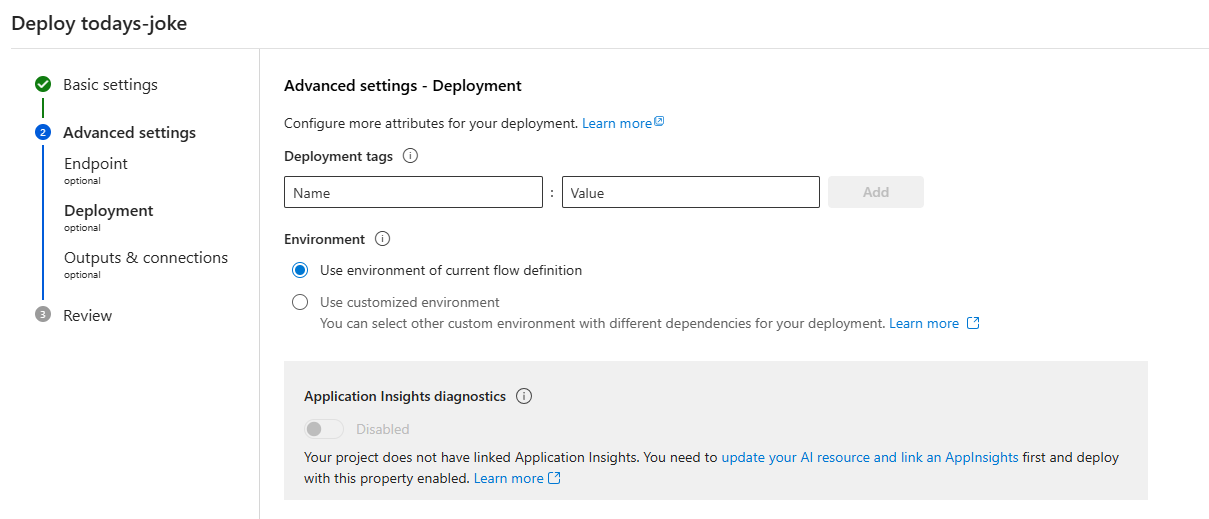Click the Advanced settings step 2 icon
The image size is (1209, 519).
pyautogui.click(x=43, y=133)
